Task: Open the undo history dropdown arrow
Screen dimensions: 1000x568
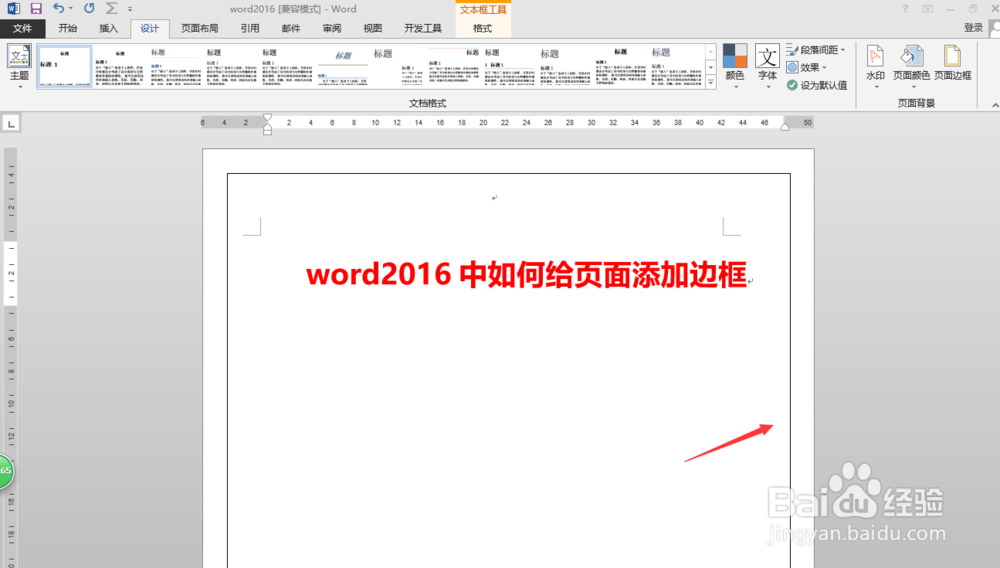Action: 71,9
